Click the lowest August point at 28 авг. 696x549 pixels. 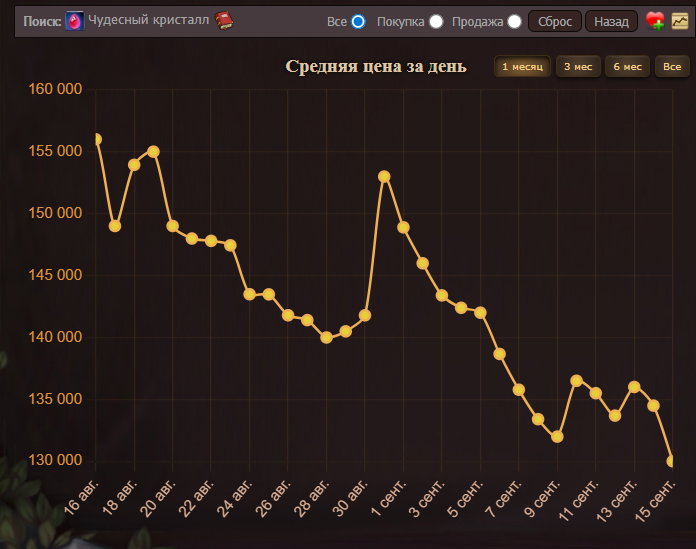[326, 338]
